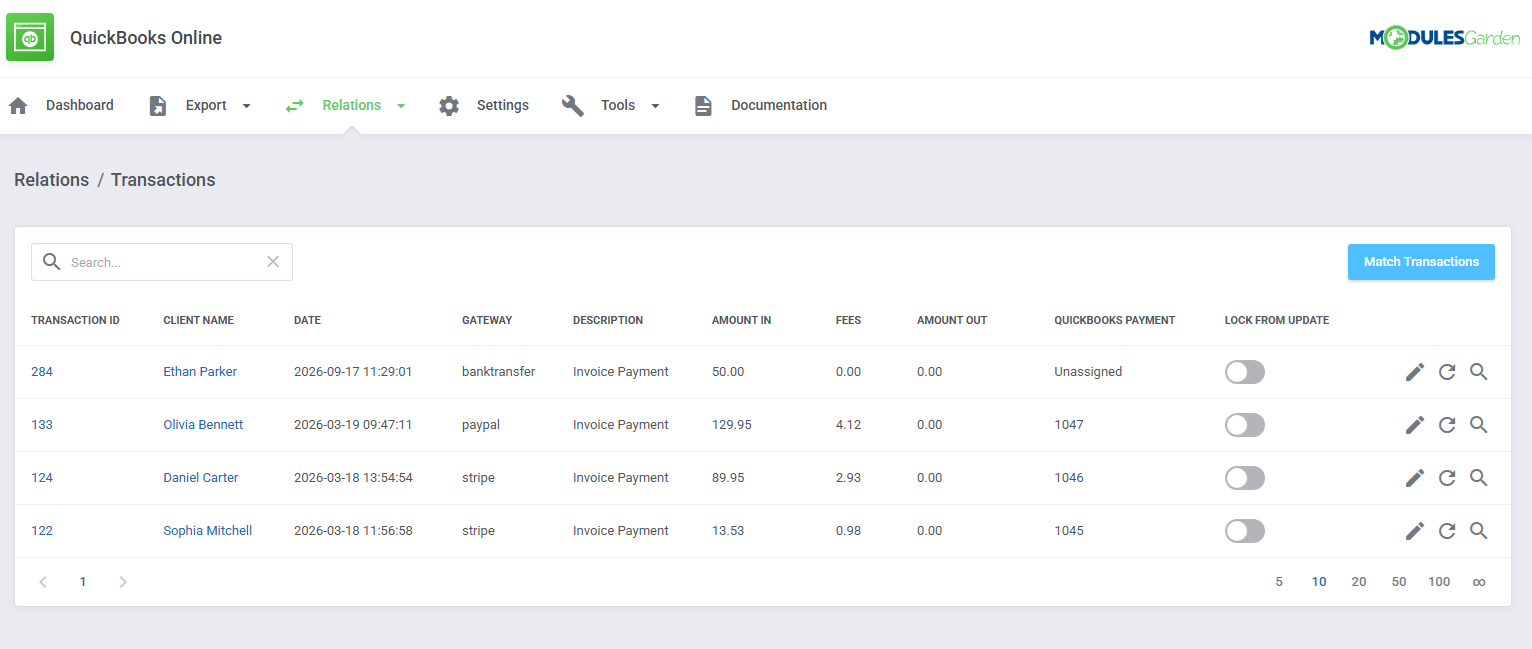Show 50 entries per page

pyautogui.click(x=1399, y=582)
